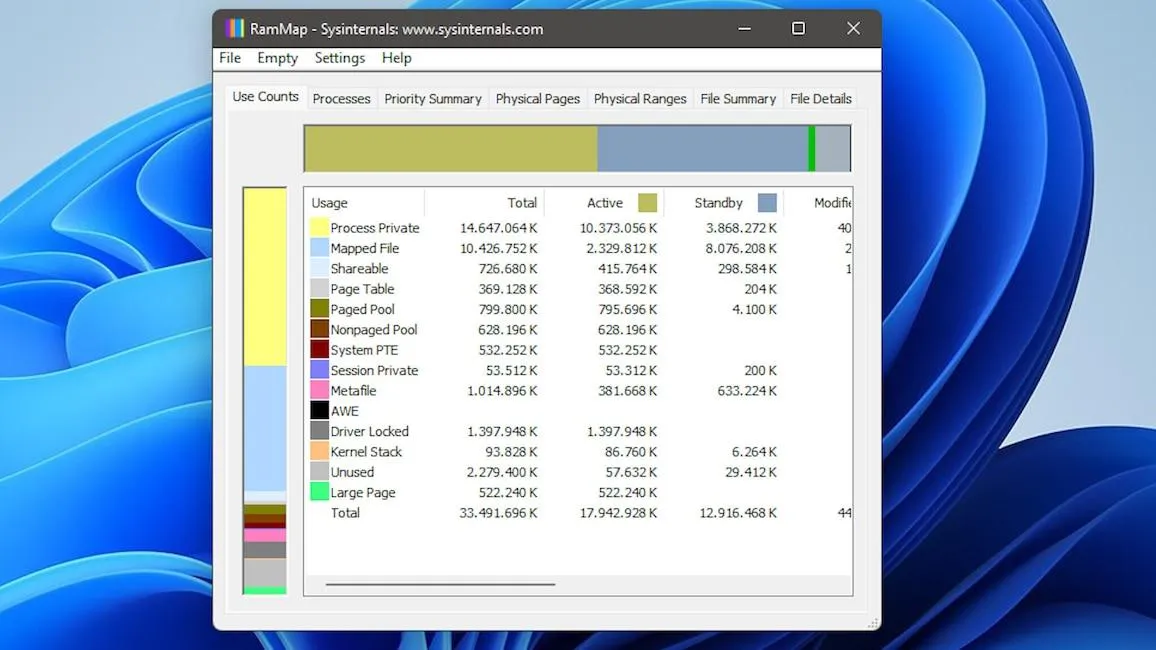Select the Driver Locked row
The image size is (1156, 650).
pos(578,431)
